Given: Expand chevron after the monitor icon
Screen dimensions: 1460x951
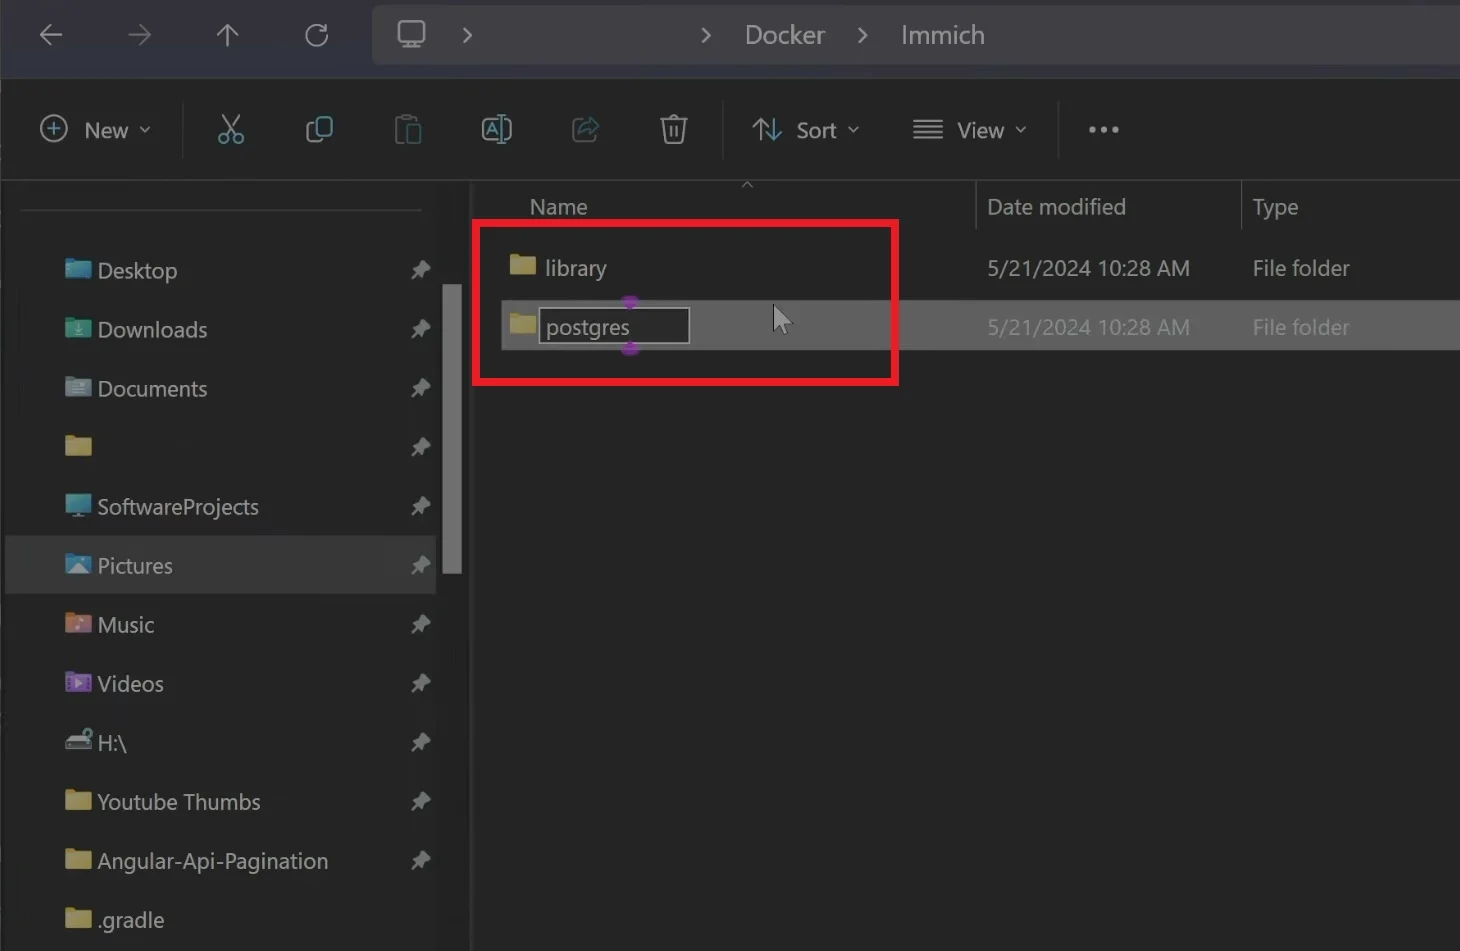Looking at the screenshot, I should click(467, 35).
